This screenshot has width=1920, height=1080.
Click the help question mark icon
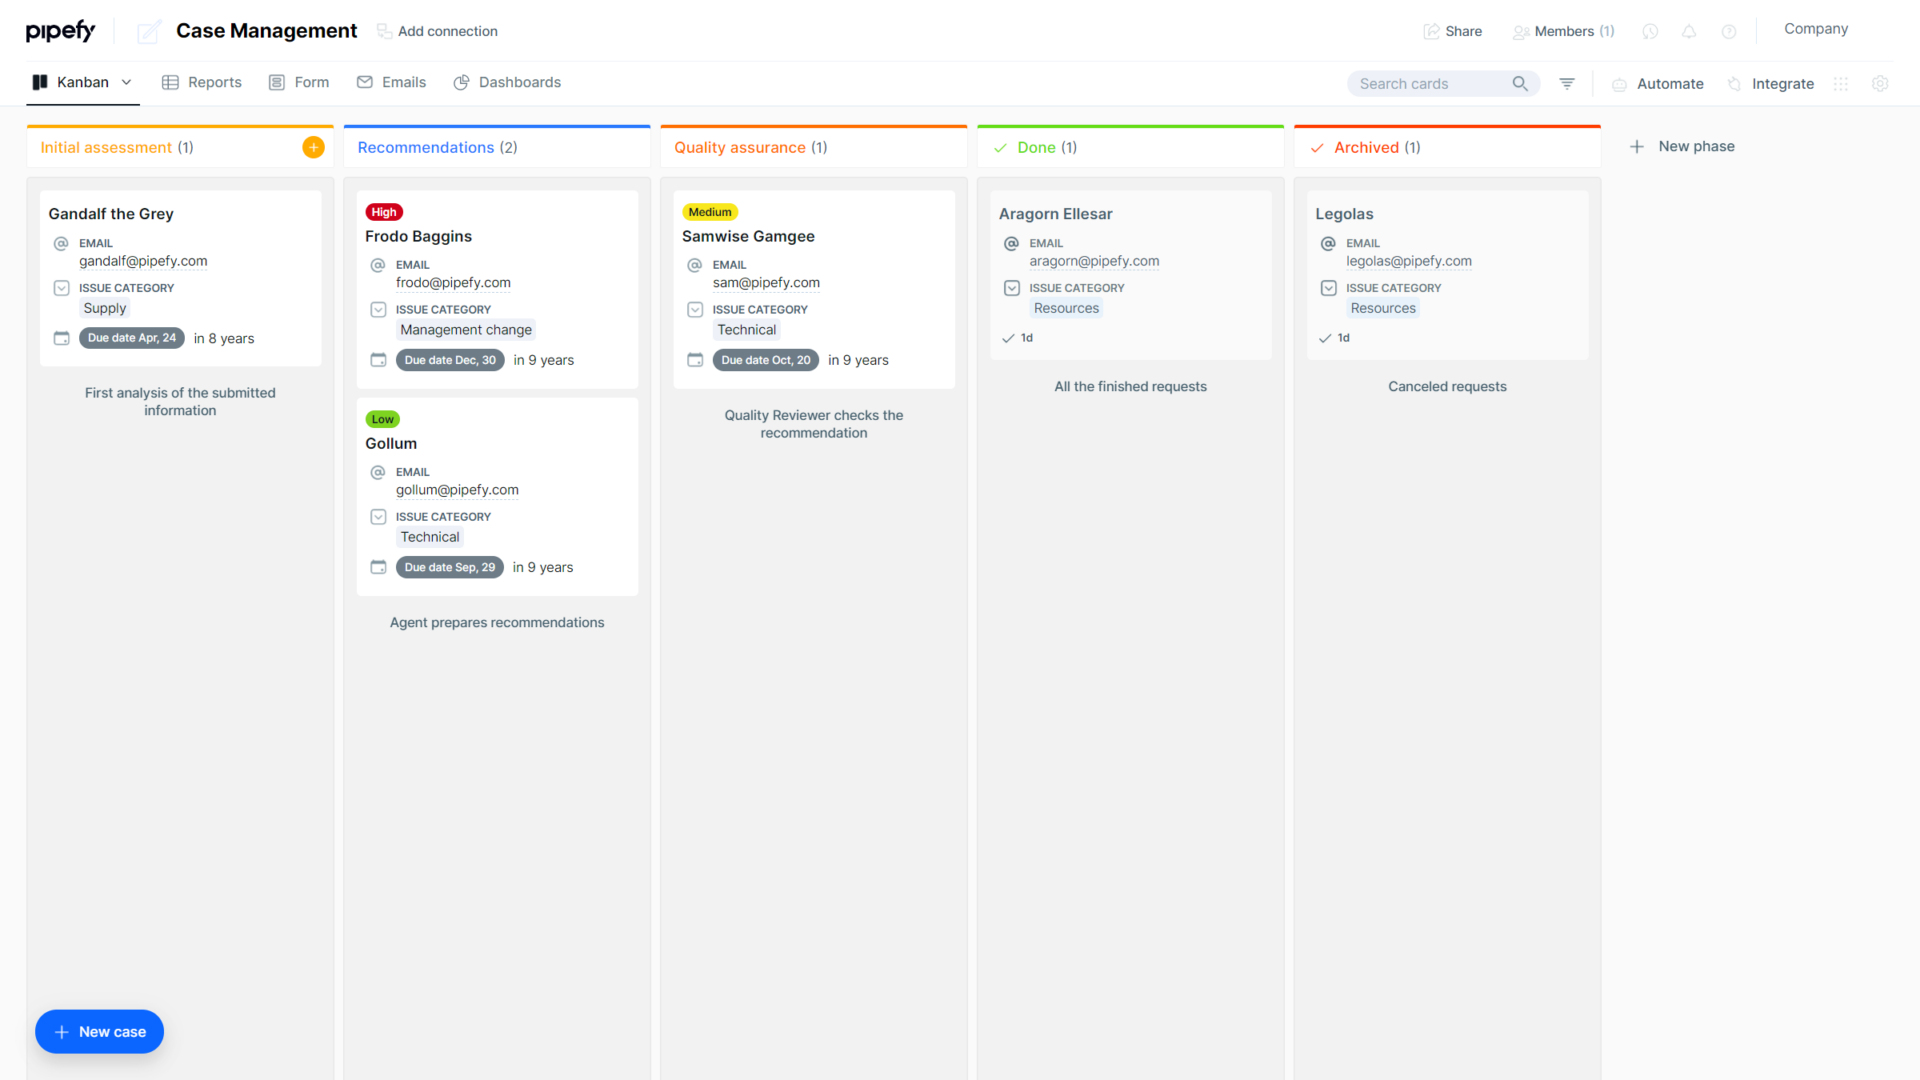[1729, 31]
